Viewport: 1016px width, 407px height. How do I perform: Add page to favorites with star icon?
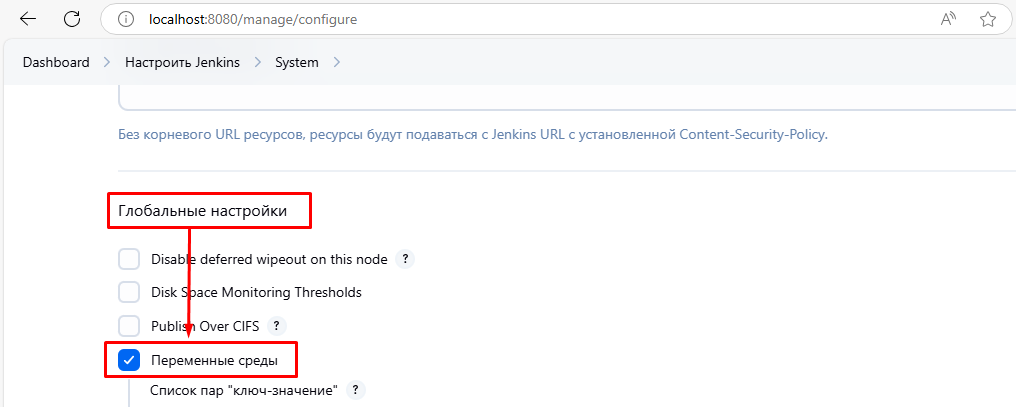(x=988, y=19)
